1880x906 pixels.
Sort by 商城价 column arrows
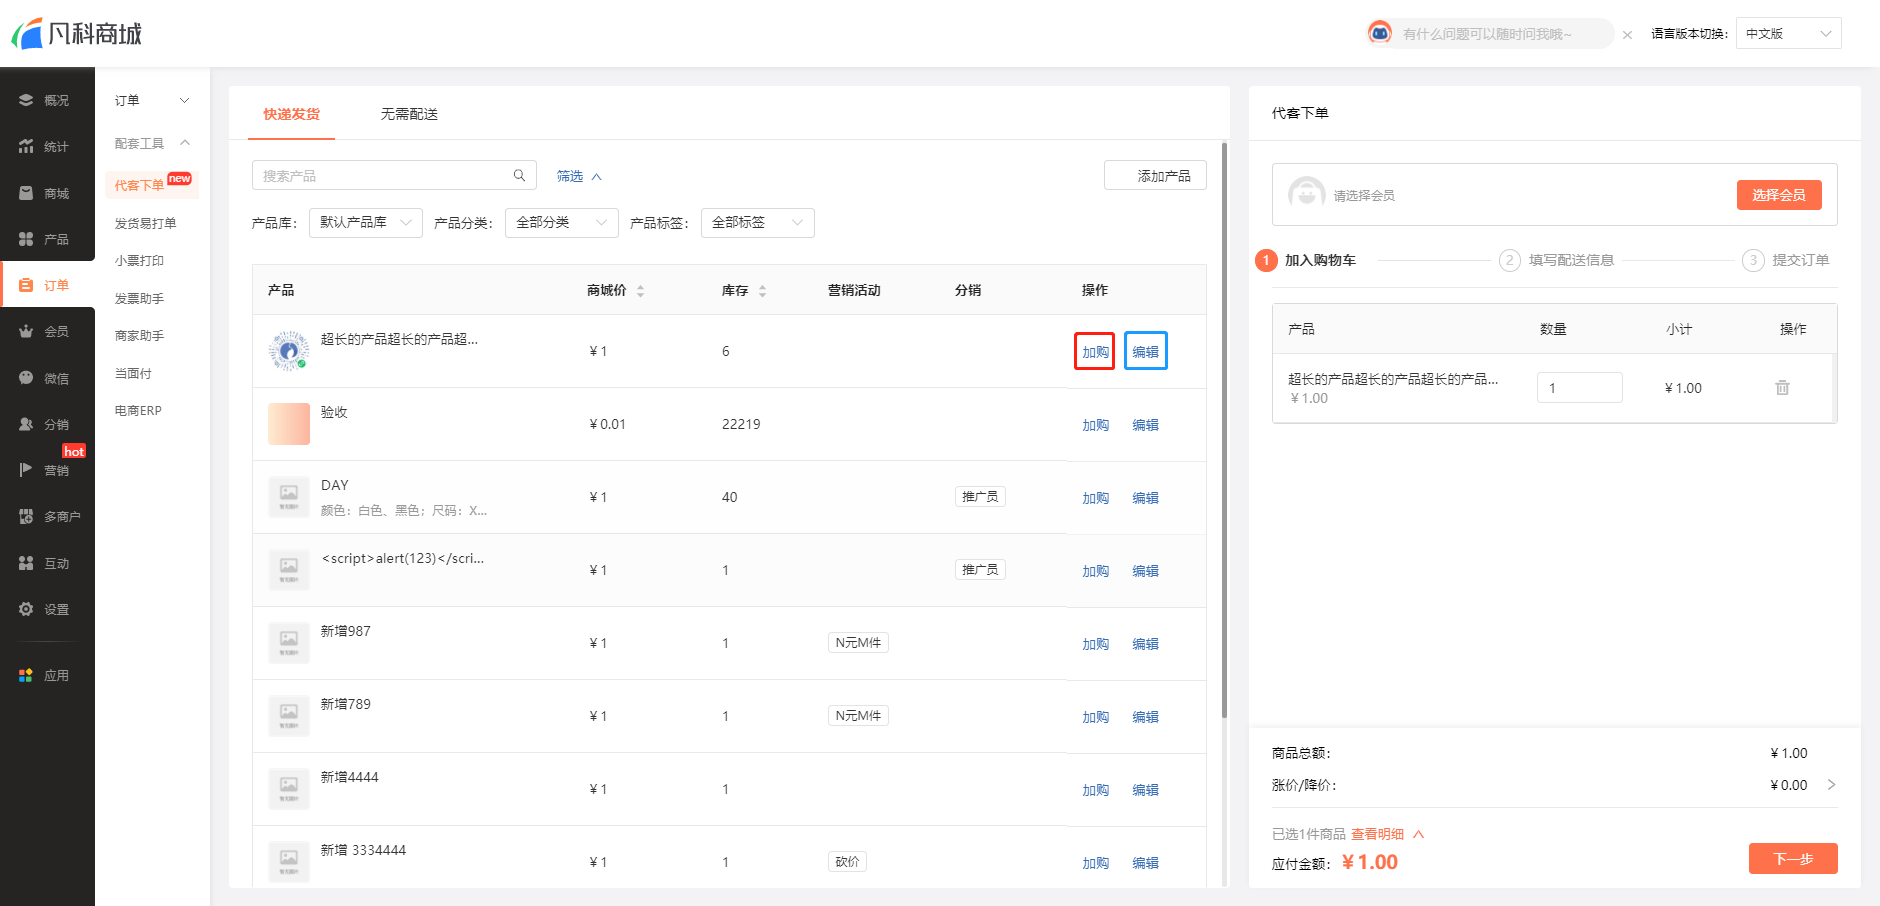pos(640,291)
